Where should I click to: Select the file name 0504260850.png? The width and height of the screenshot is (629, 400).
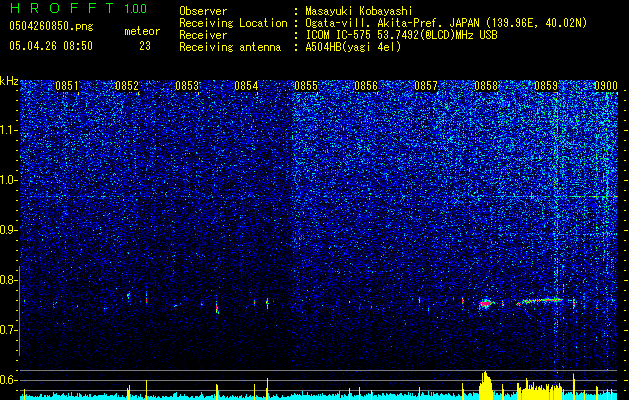(51, 26)
